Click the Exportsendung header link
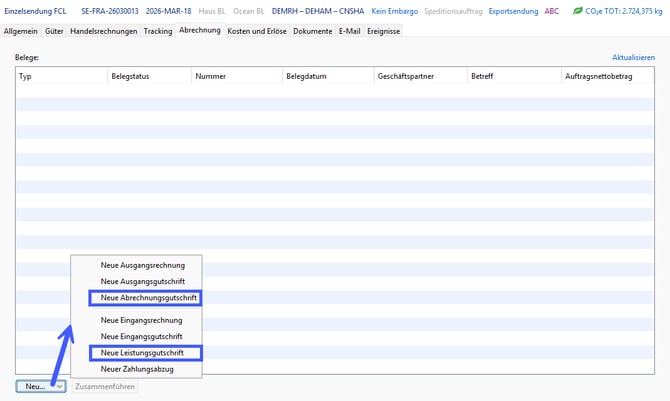 [x=510, y=10]
